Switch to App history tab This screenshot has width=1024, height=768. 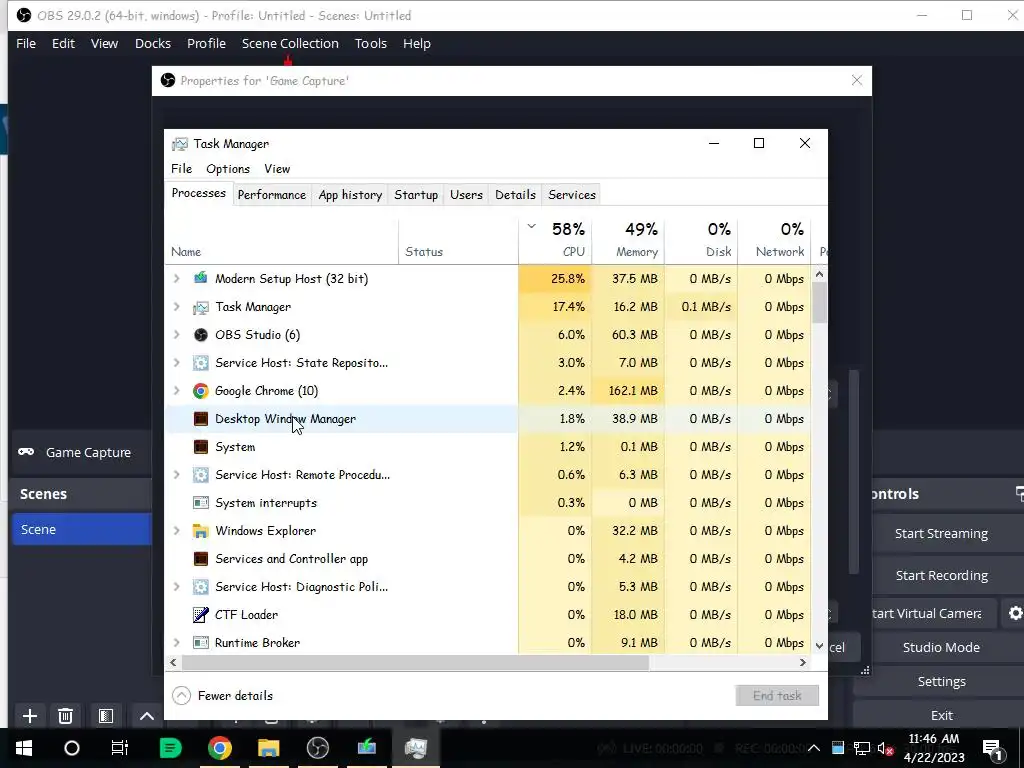[350, 195]
